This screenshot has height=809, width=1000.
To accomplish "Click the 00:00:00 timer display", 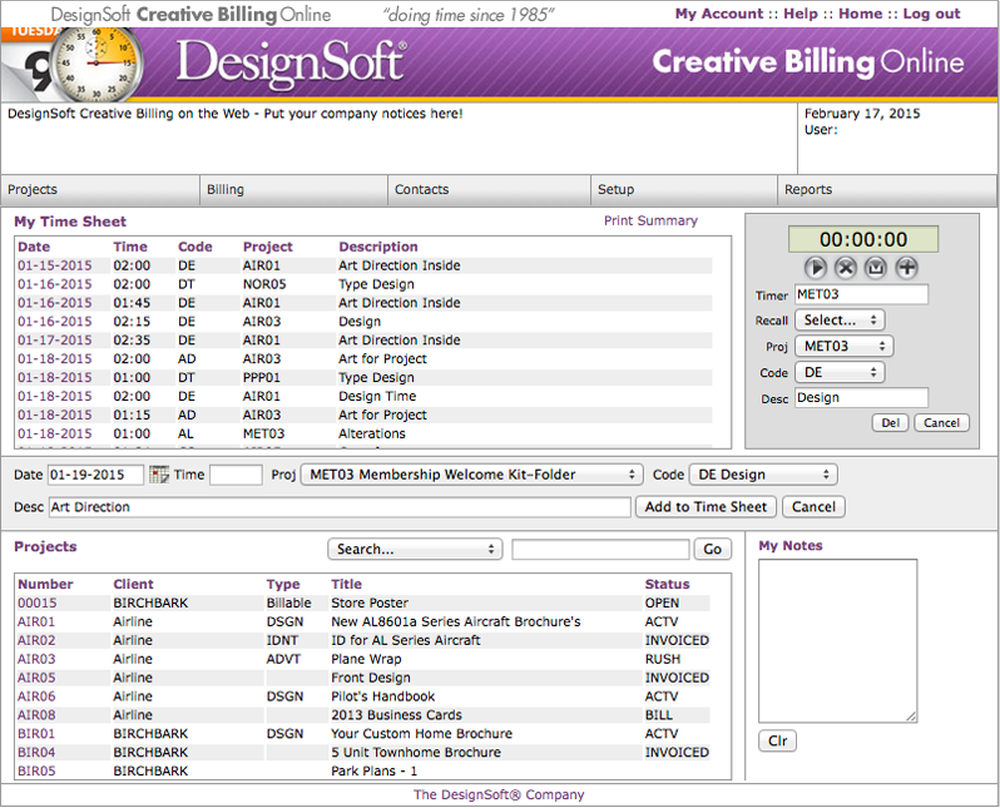I will click(x=863, y=239).
